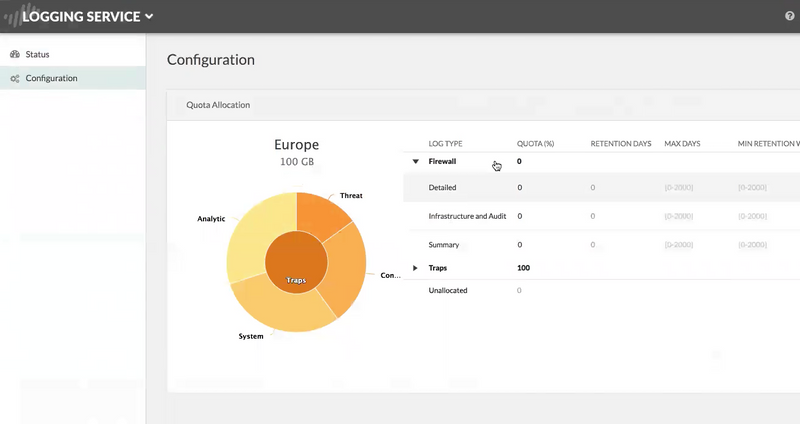Collapse the Firewall log type row

(416, 161)
